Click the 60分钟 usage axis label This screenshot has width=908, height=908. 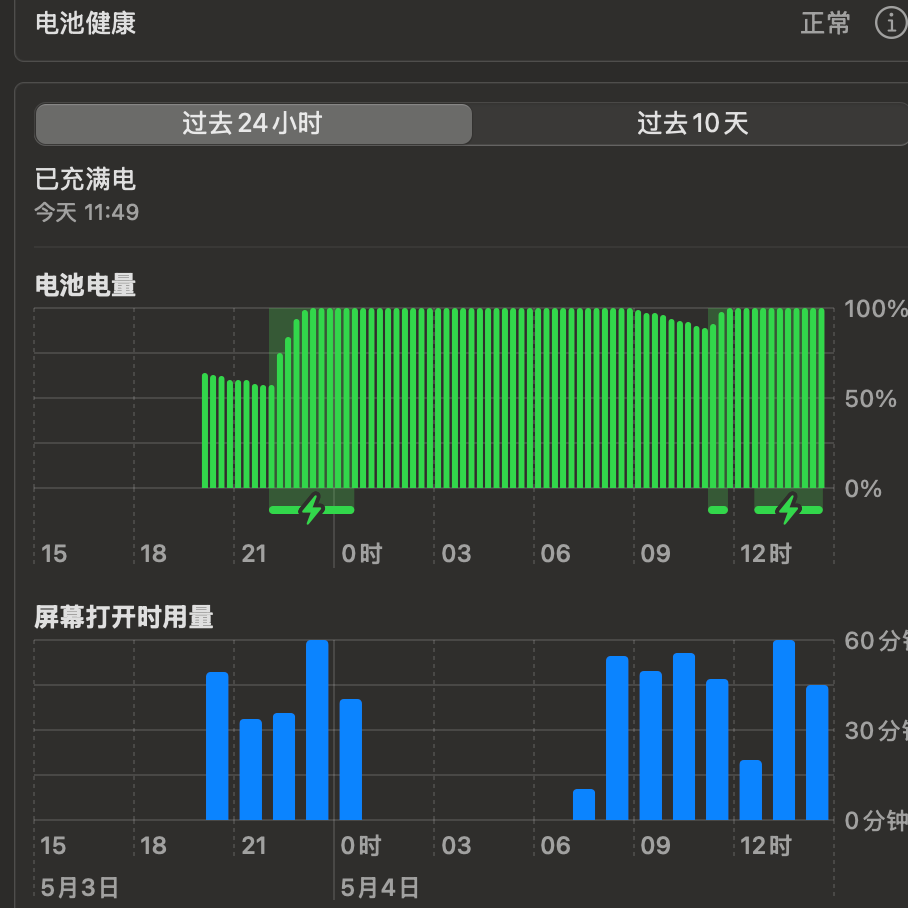(x=876, y=640)
